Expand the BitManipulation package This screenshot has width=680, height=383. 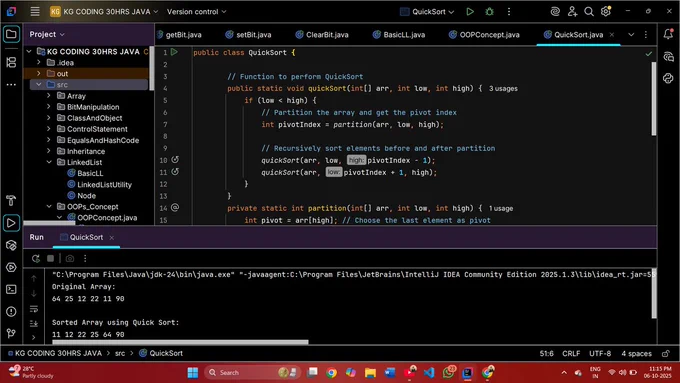(x=49, y=107)
